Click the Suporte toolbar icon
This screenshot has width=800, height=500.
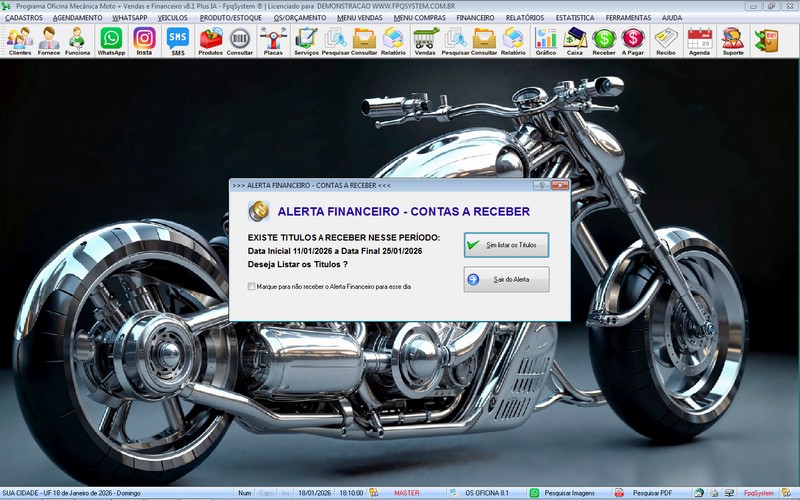point(732,41)
